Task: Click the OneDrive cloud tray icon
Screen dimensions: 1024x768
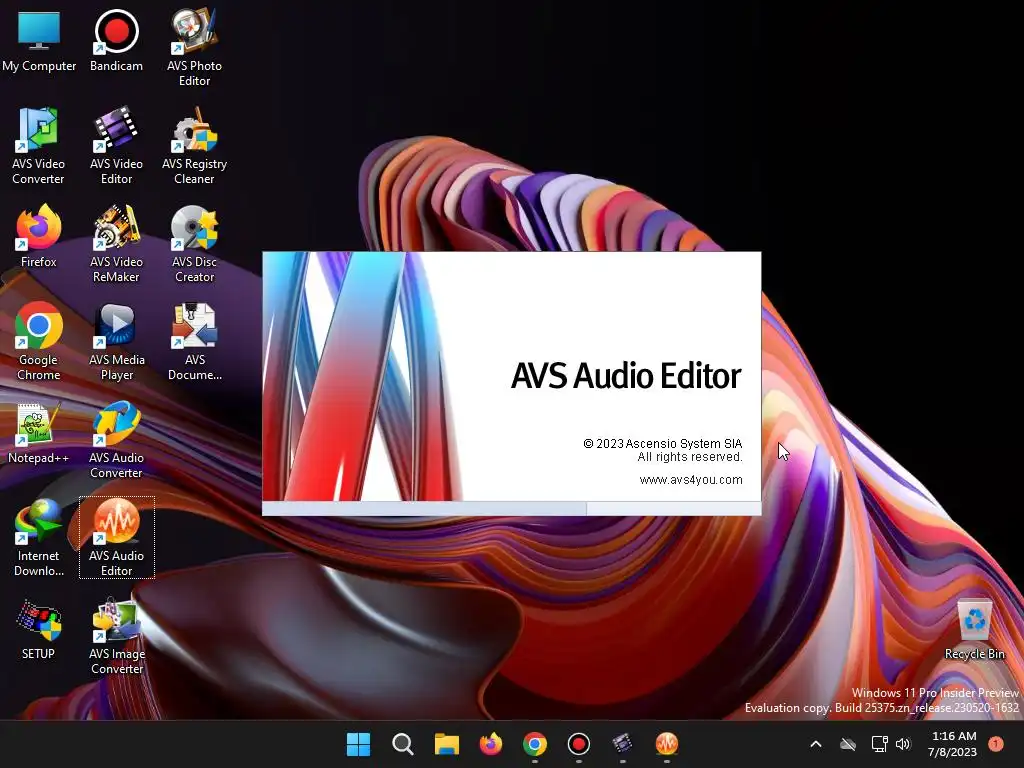Action: pos(848,744)
